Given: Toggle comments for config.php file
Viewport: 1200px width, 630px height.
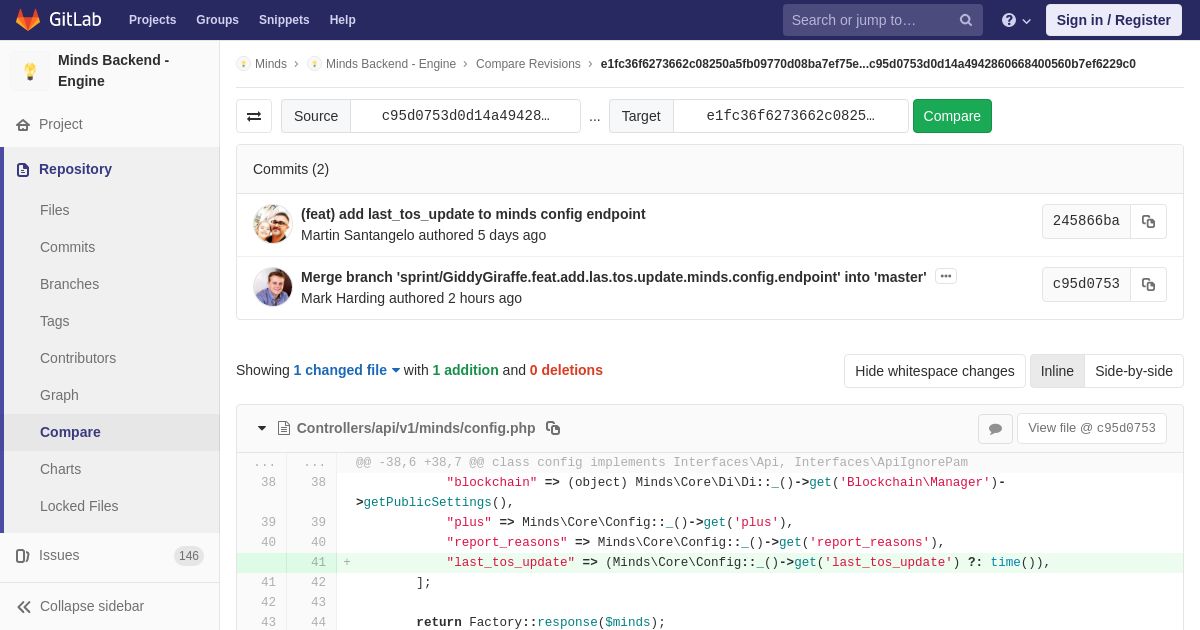Looking at the screenshot, I should click(995, 429).
